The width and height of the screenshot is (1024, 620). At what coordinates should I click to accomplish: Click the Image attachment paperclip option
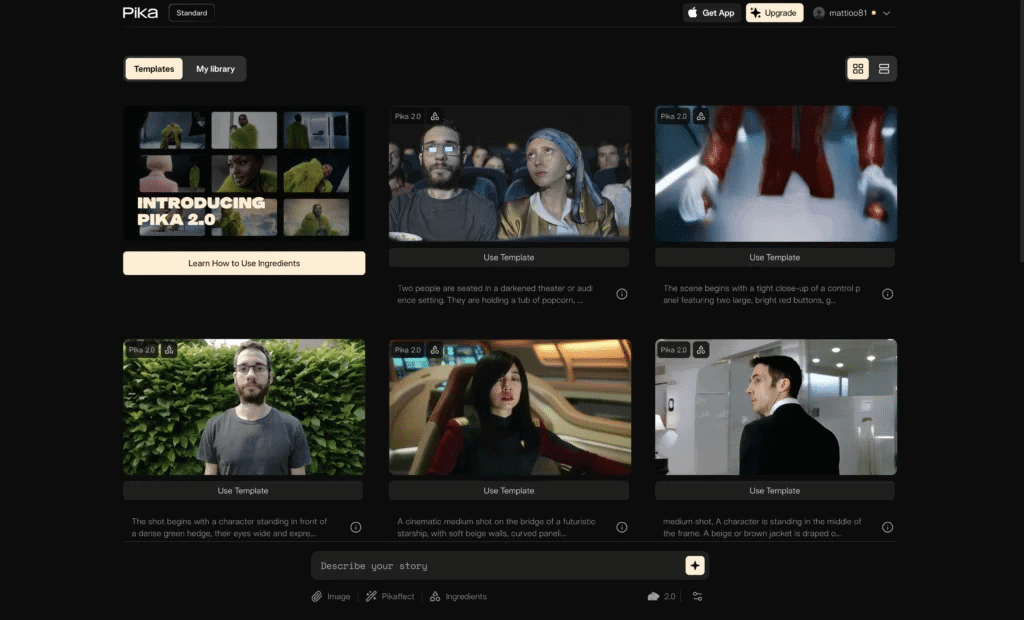click(x=331, y=597)
